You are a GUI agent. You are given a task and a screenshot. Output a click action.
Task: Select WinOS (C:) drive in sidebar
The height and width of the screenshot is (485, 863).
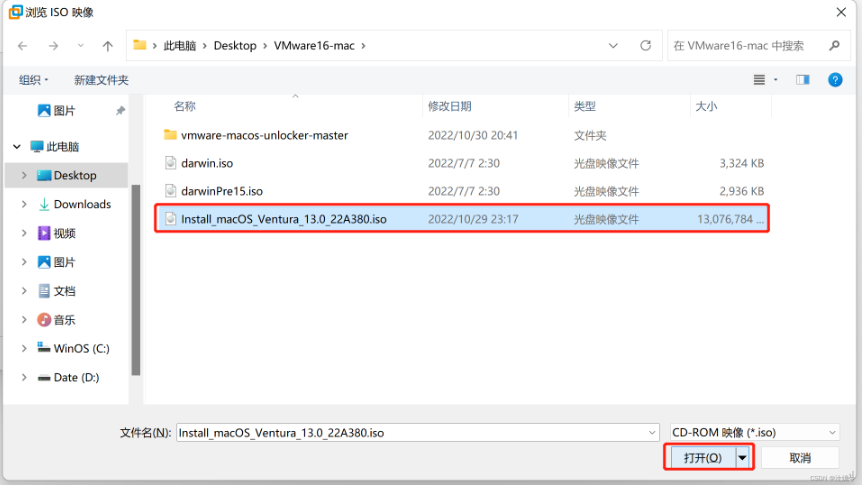tap(81, 349)
